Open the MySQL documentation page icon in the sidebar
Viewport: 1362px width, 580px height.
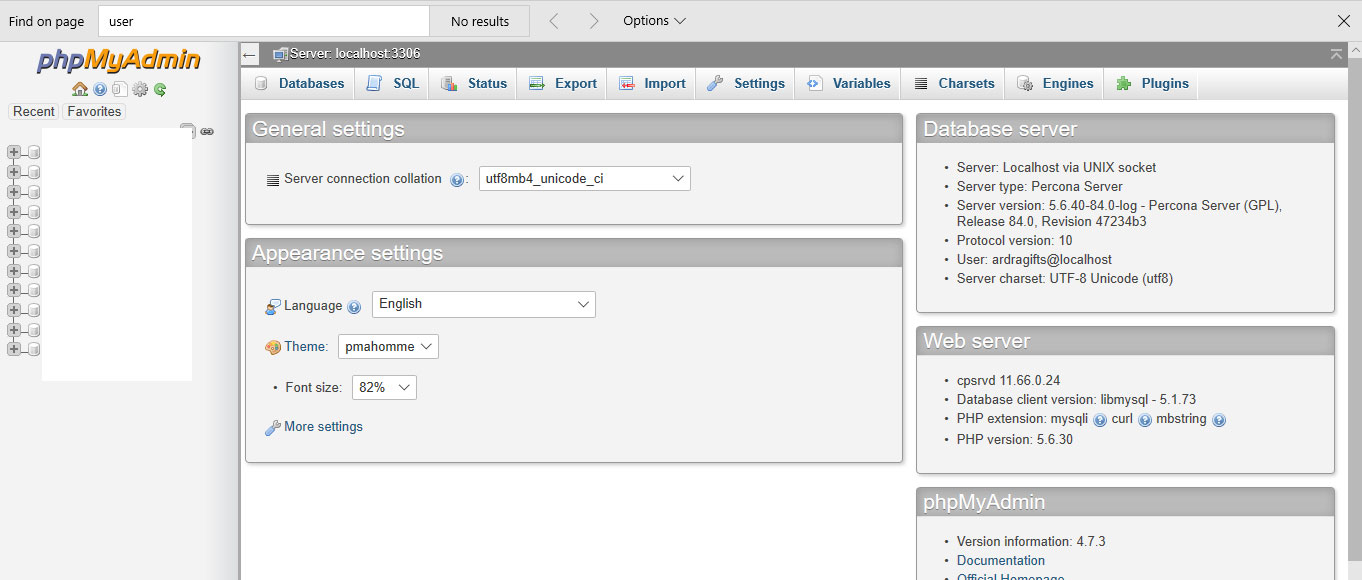click(120, 89)
